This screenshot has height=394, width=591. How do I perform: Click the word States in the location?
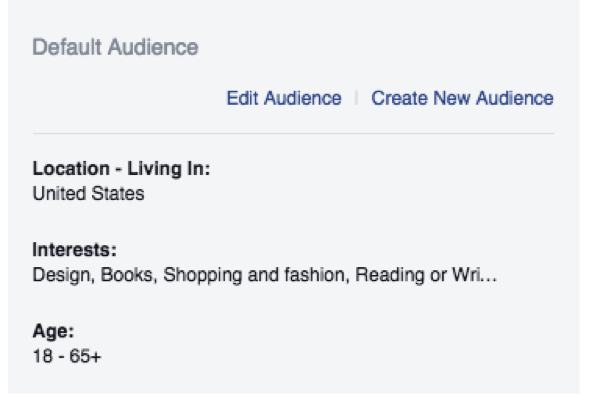[x=118, y=193]
